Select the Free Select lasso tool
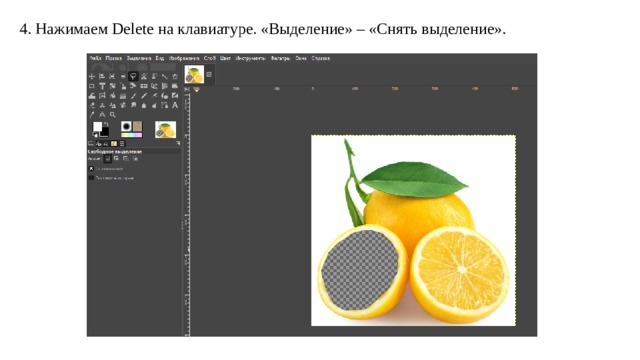 [x=133, y=76]
